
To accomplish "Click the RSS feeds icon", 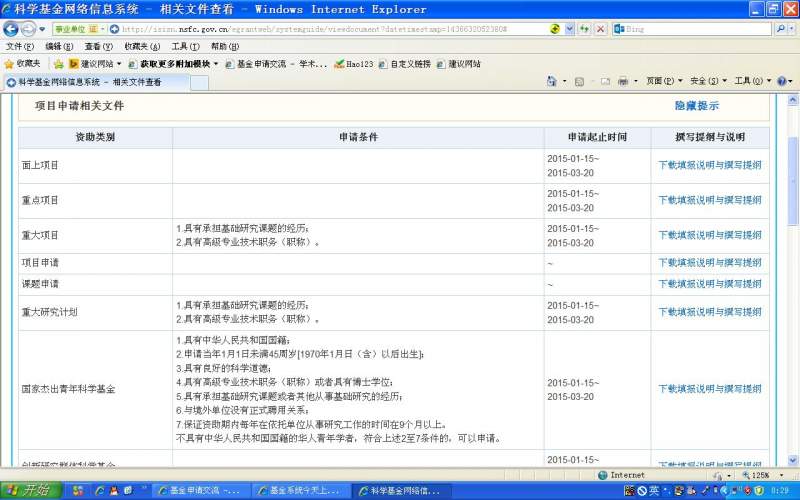I will [x=580, y=81].
